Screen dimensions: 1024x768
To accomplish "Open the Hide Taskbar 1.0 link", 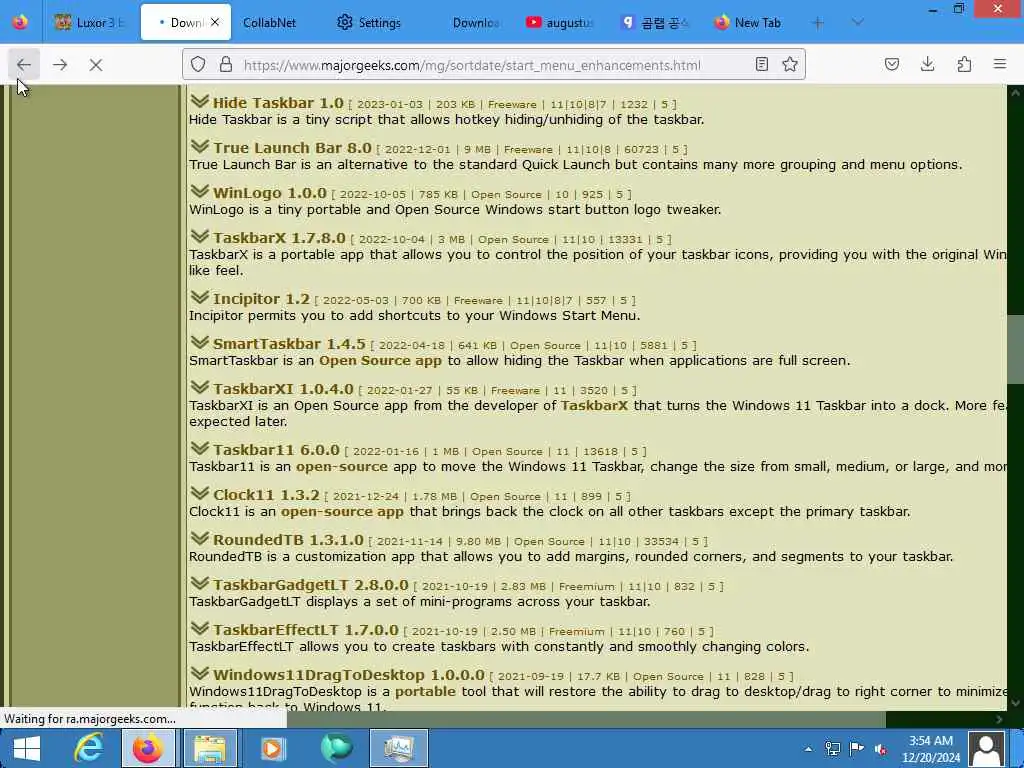I will pos(278,103).
